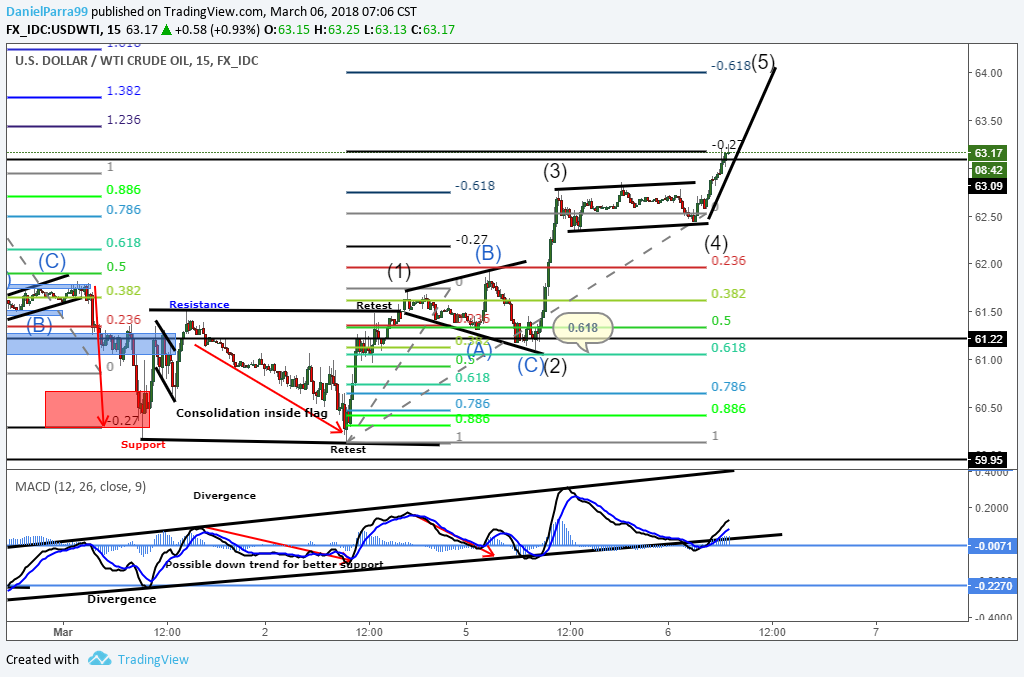Screen dimensions: 1024x677
Task: Click the blue -0.2270 MACD level label
Action: [x=993, y=586]
